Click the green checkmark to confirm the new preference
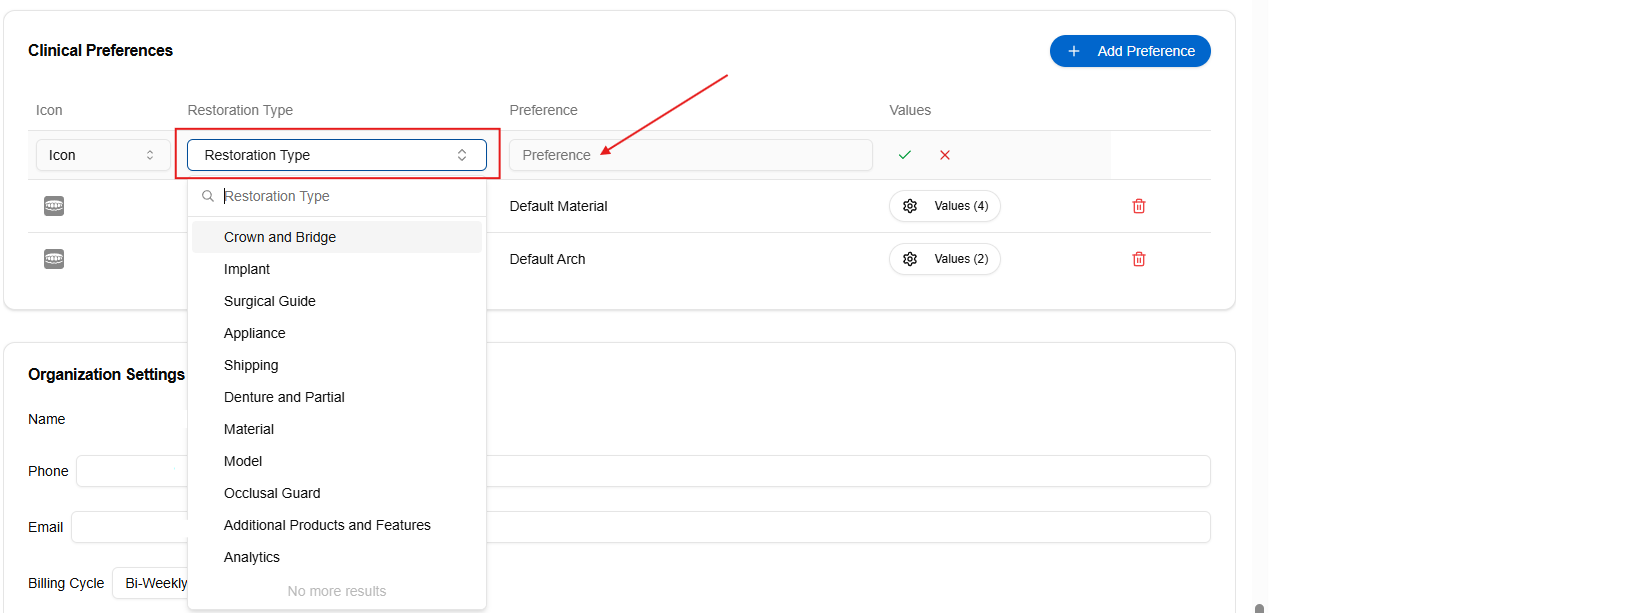Screen dimensions: 1650x613 pyautogui.click(x=904, y=155)
